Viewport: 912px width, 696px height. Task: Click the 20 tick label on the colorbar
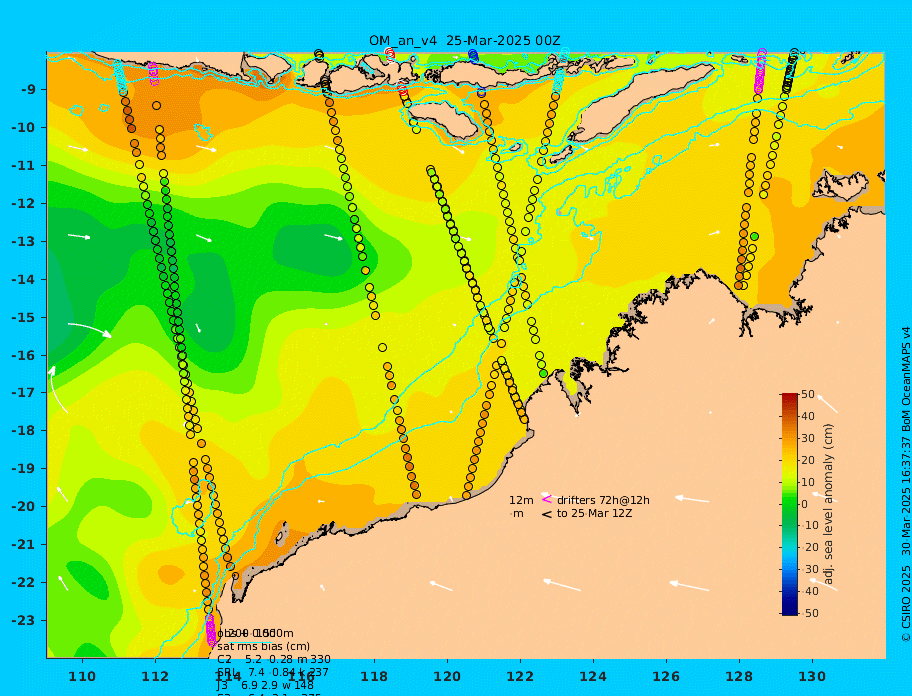pos(808,461)
